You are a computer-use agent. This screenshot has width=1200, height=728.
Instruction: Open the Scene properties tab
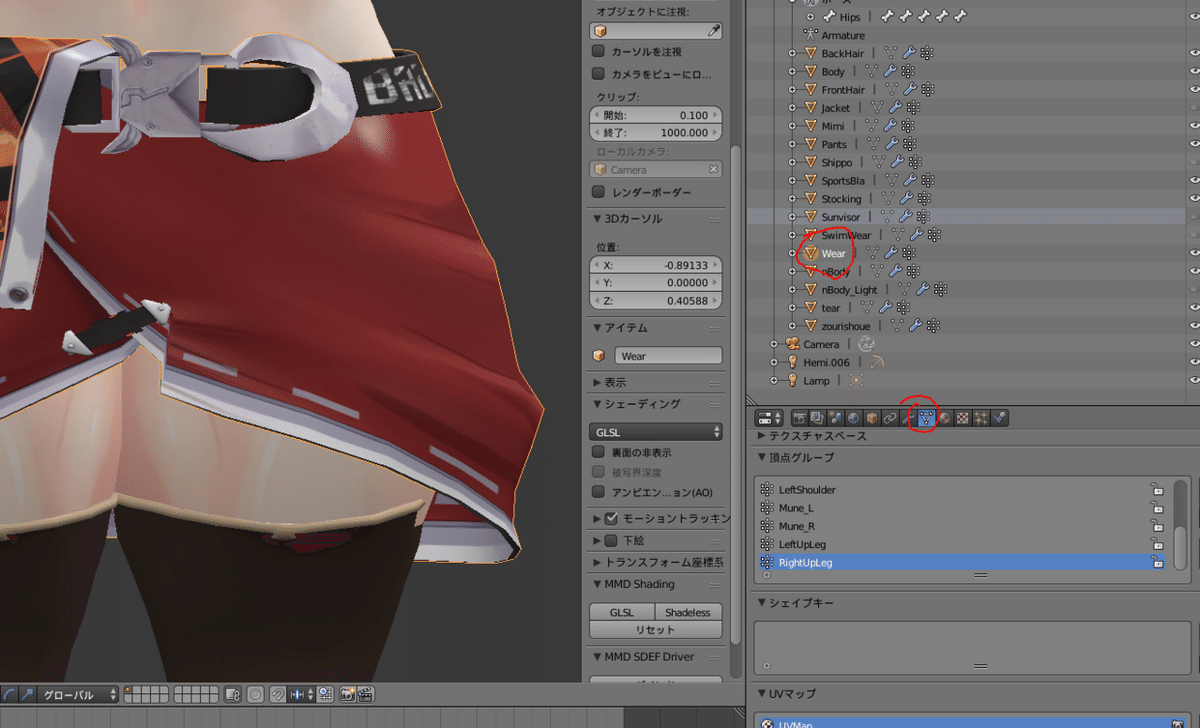tap(835, 418)
